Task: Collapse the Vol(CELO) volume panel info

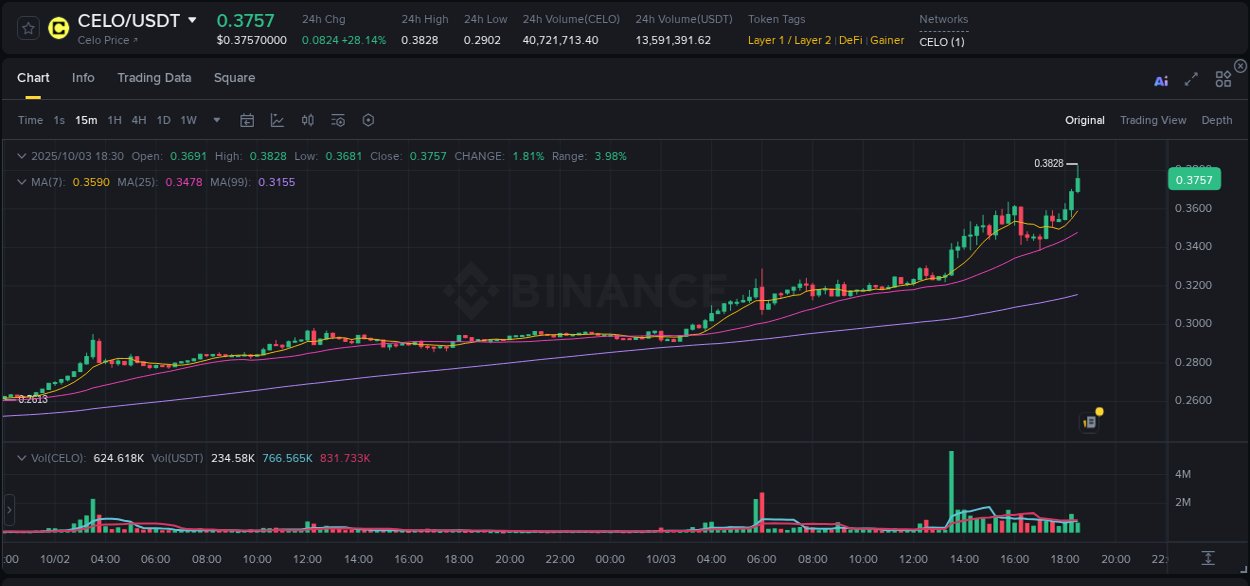Action: [21, 458]
